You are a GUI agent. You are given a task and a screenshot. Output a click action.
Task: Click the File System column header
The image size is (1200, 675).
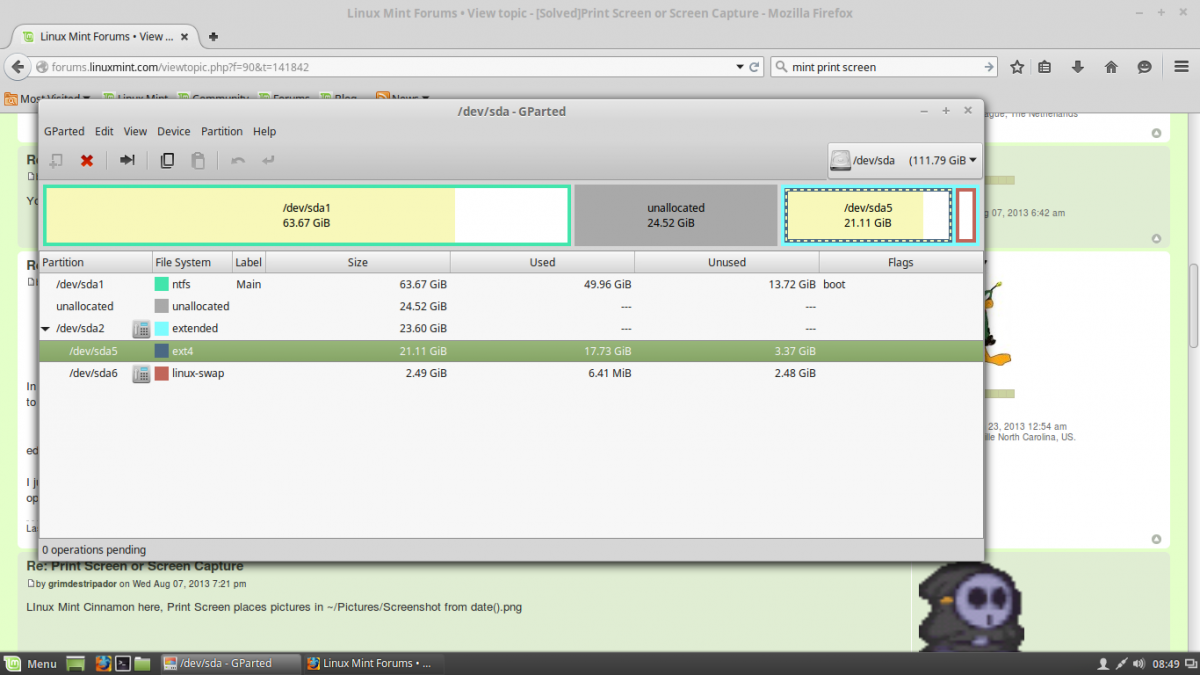[x=192, y=262]
